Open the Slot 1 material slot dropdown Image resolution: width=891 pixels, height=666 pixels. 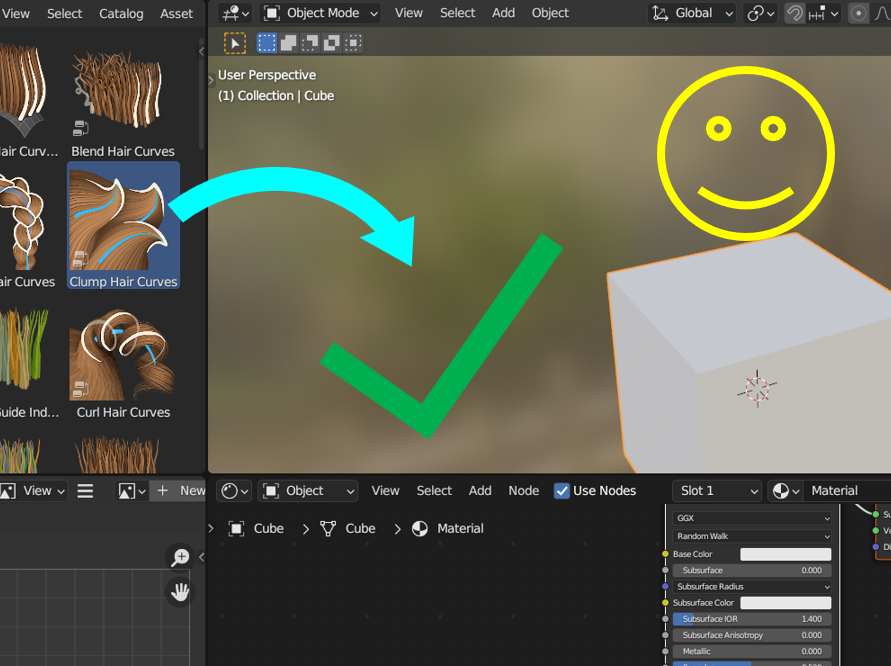717,491
